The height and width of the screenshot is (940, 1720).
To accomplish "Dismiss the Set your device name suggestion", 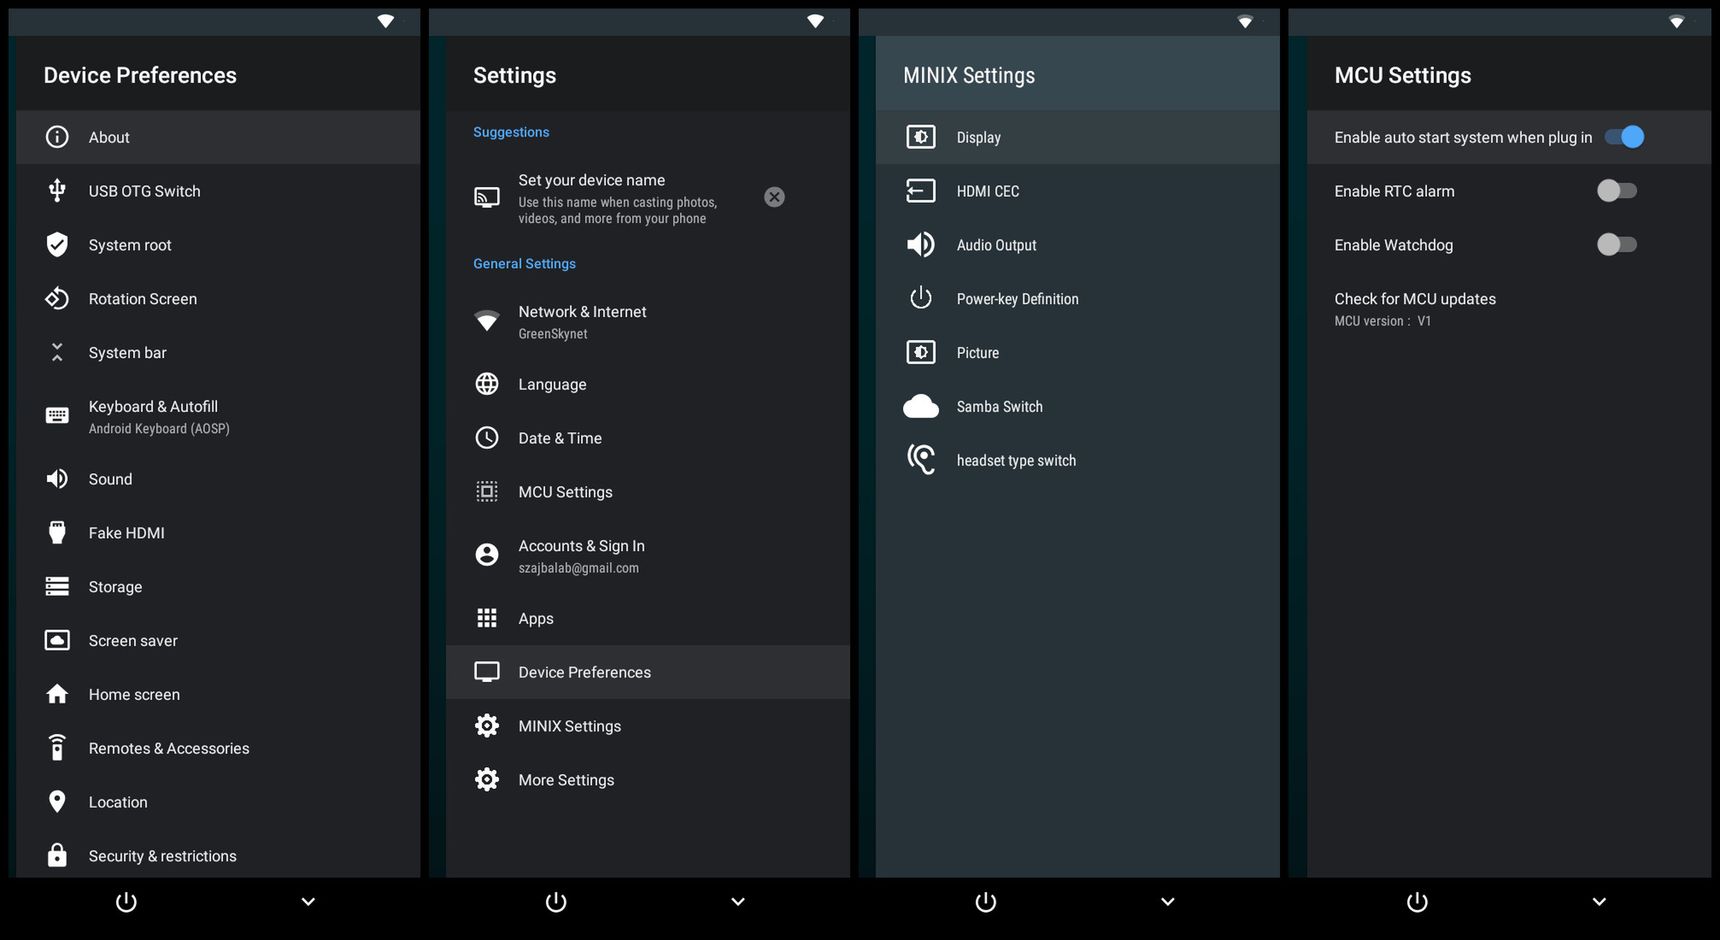I will (x=775, y=197).
